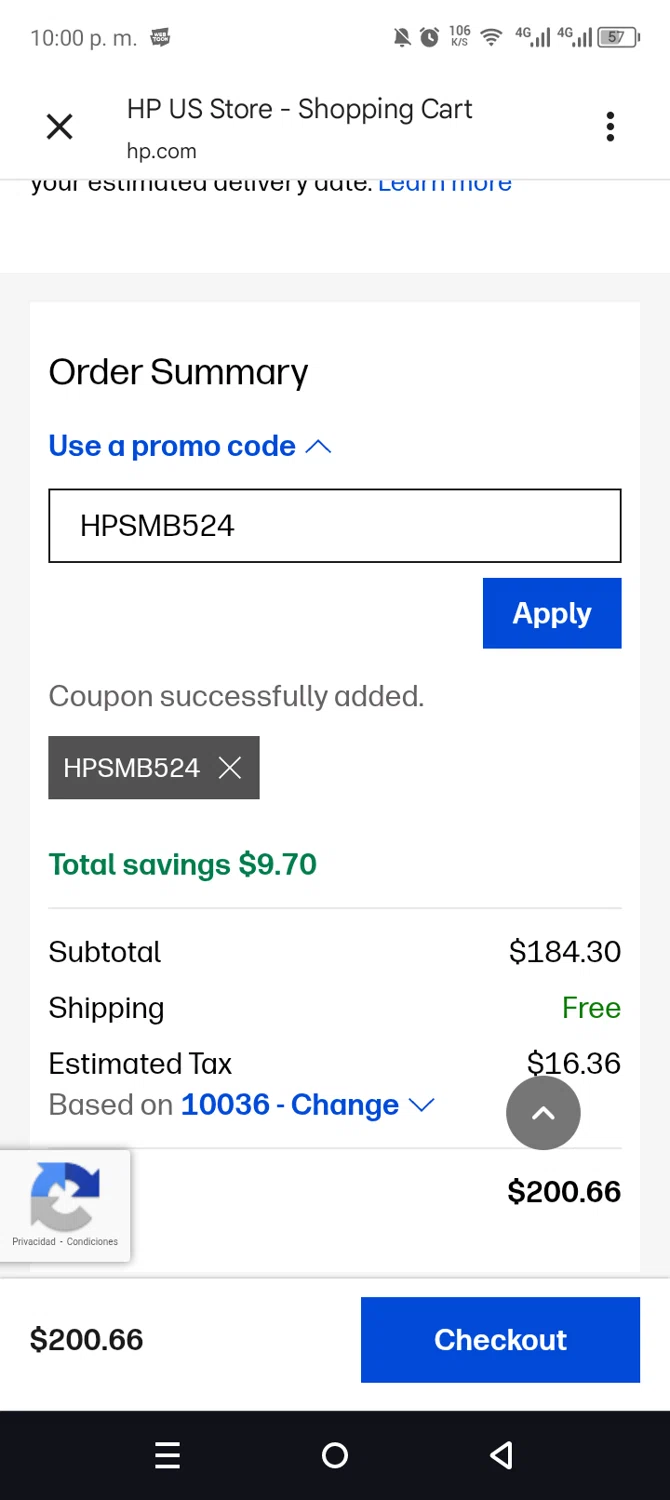Close the HP Store browser tab
The width and height of the screenshot is (670, 1500).
pos(60,127)
